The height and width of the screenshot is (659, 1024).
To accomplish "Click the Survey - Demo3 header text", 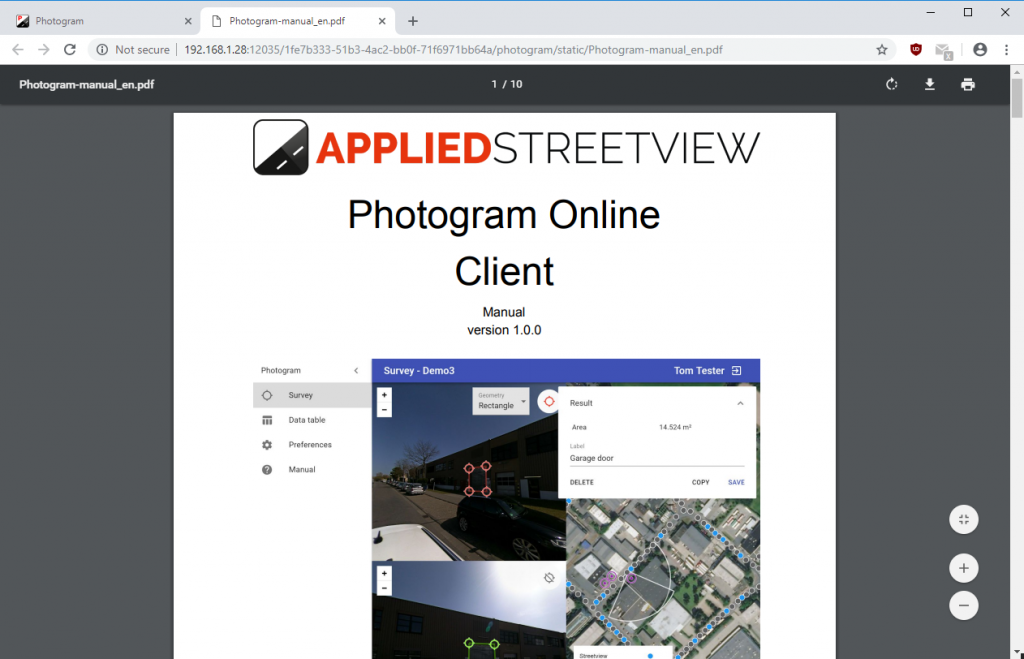I will tap(419, 371).
